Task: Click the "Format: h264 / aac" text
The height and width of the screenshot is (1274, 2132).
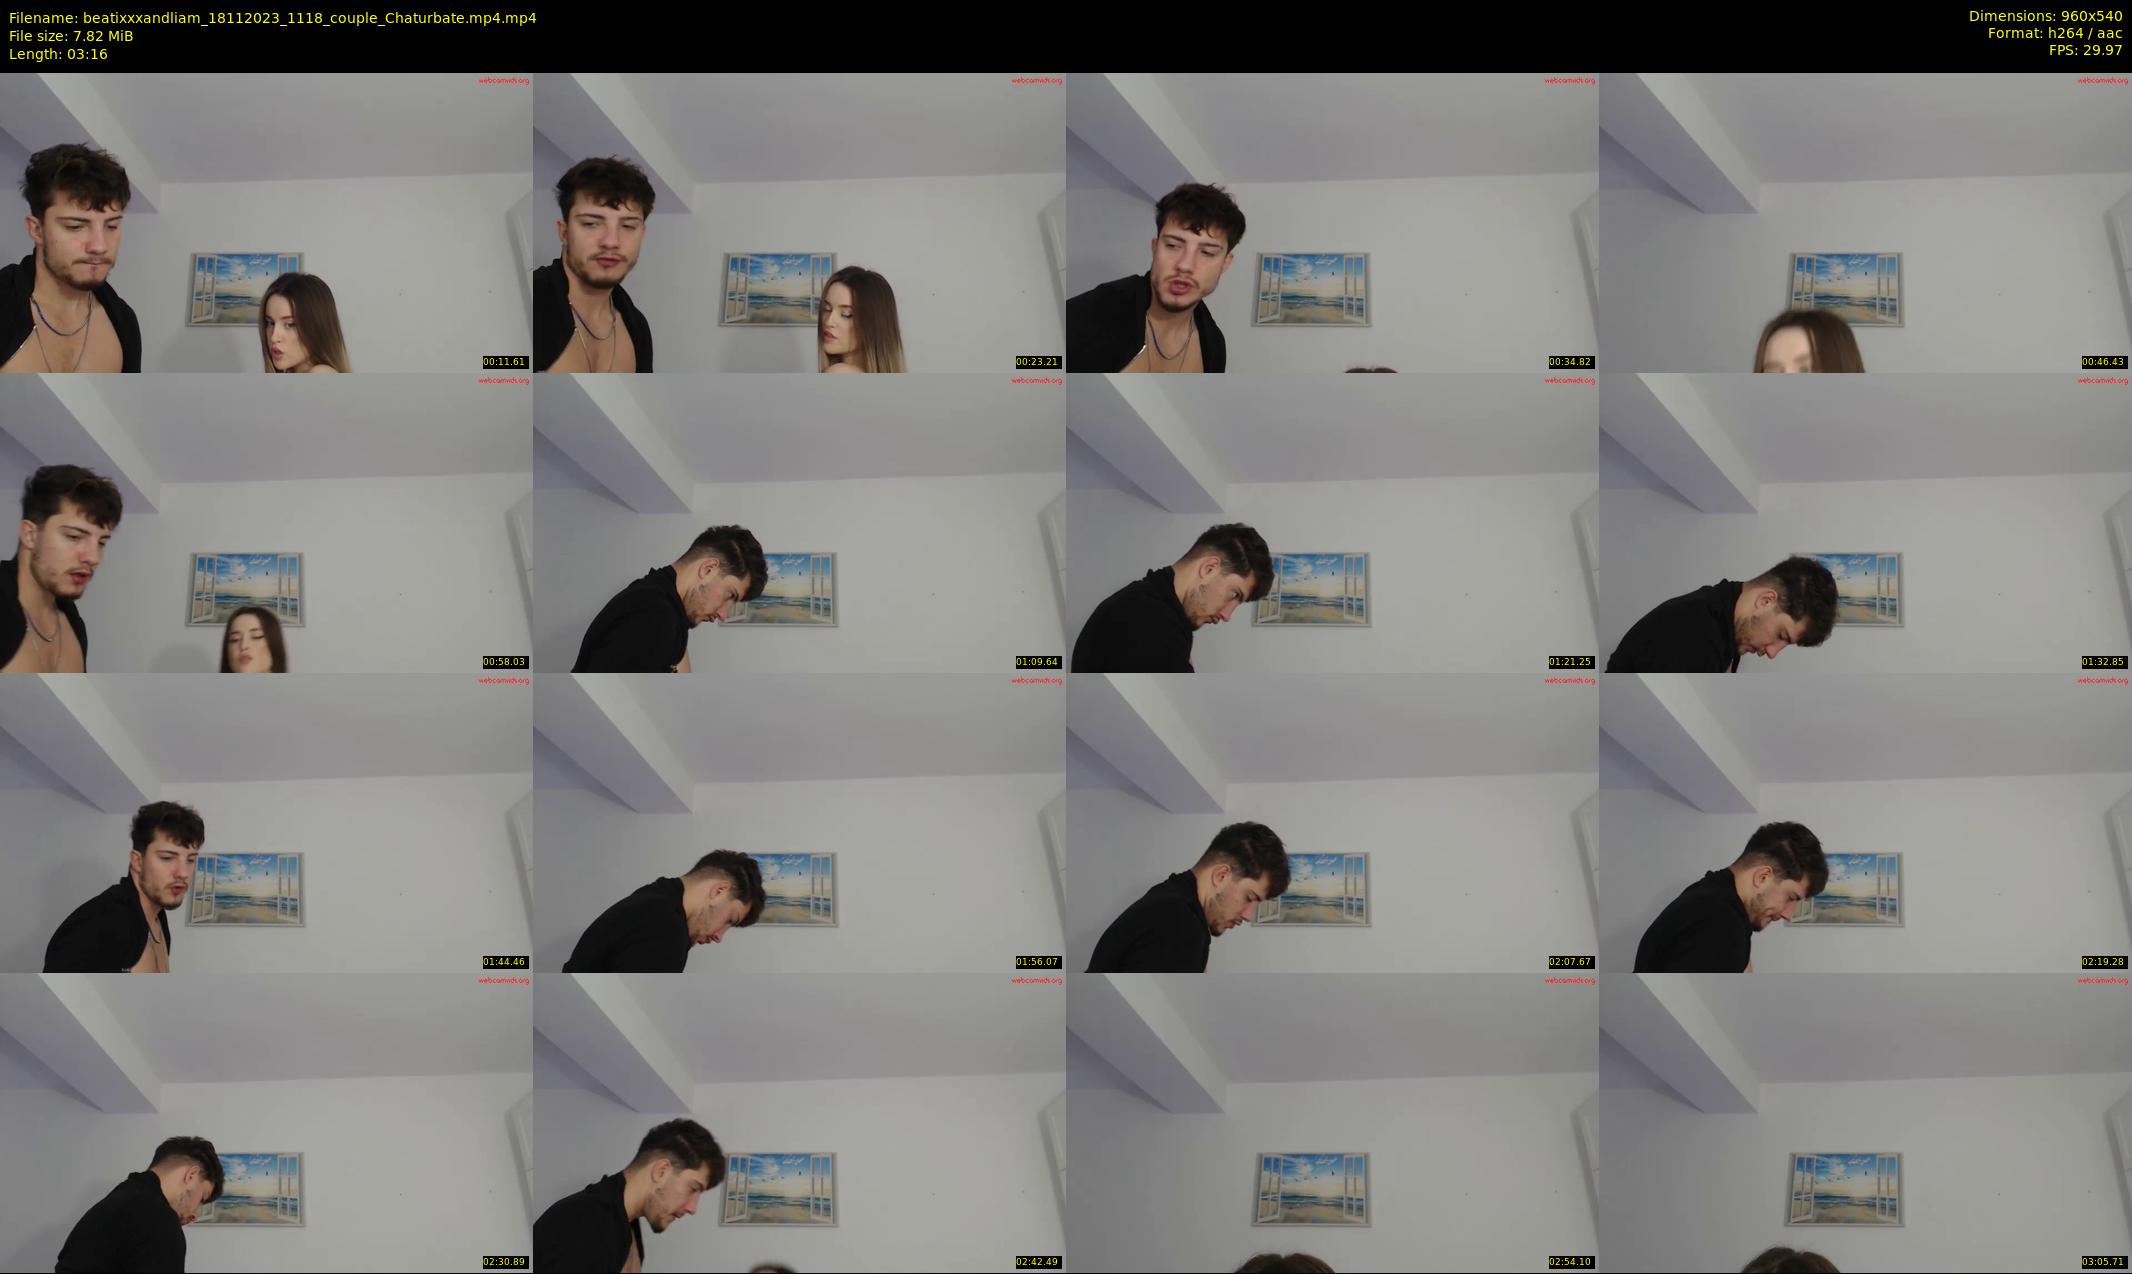Action: (2055, 33)
